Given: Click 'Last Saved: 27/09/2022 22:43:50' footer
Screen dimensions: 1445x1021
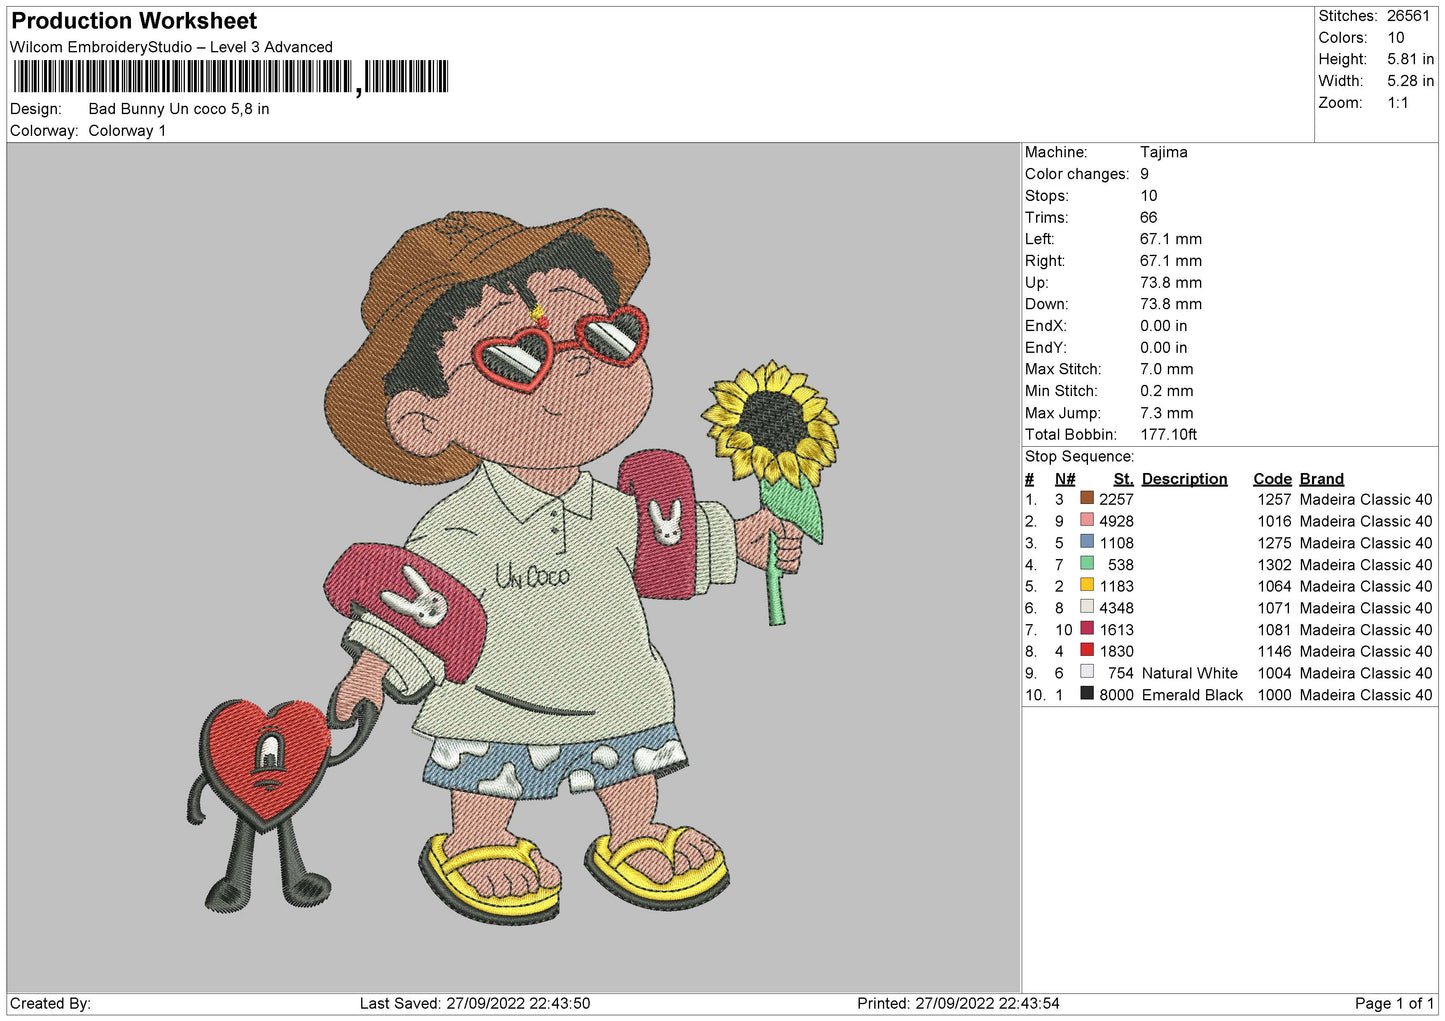Looking at the screenshot, I should (x=475, y=1003).
